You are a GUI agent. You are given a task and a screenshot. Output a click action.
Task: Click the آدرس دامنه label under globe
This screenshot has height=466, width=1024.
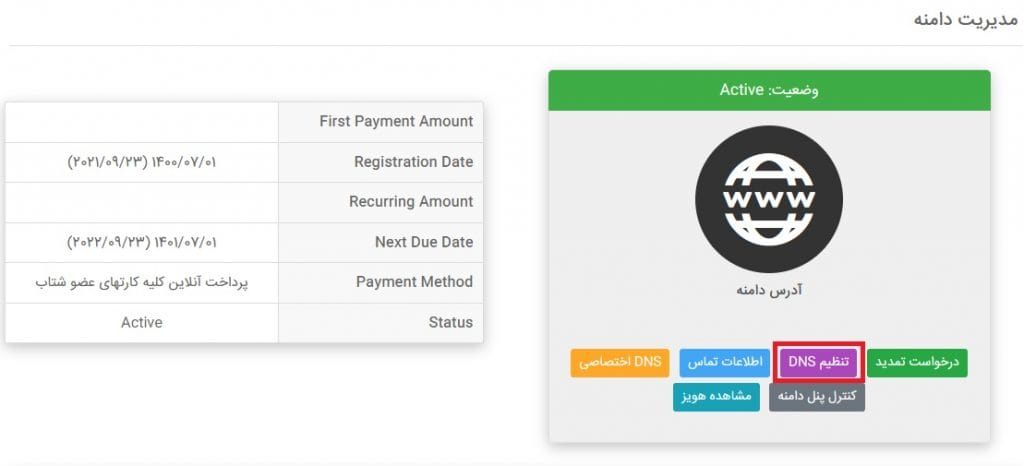pos(769,290)
